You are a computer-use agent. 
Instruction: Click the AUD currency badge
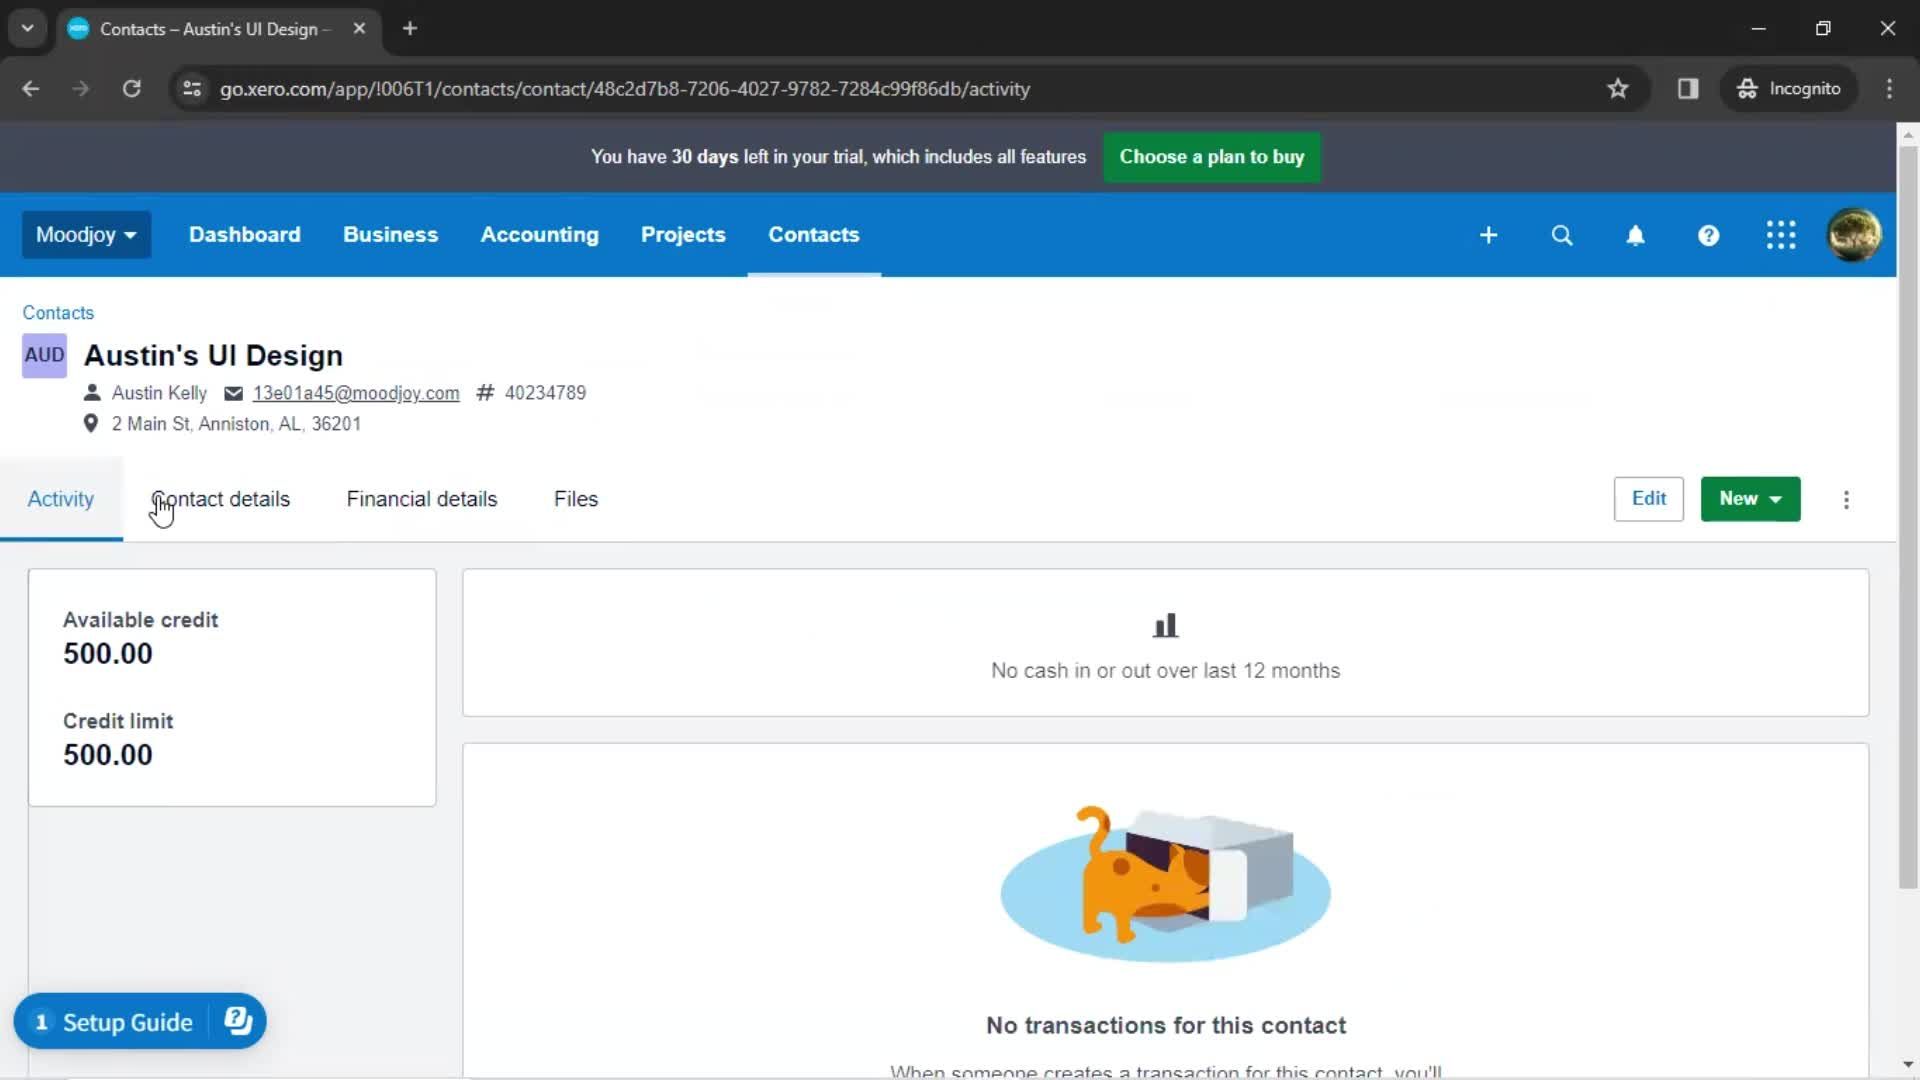44,355
